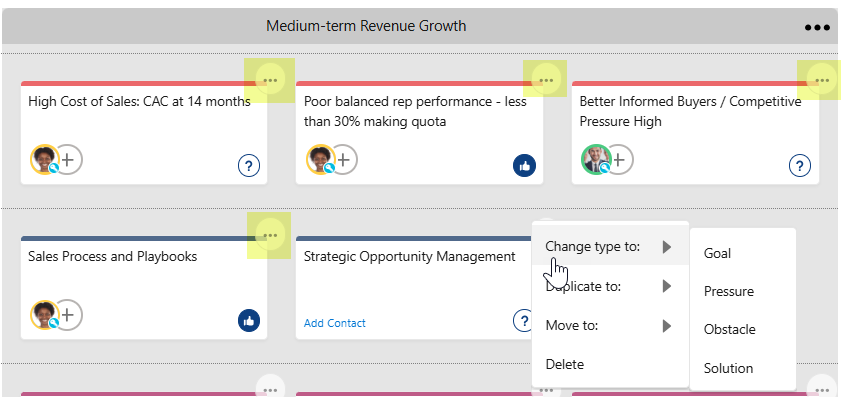The width and height of the screenshot is (846, 397).
Task: Choose Goal in the type submenu
Action: [x=717, y=254]
